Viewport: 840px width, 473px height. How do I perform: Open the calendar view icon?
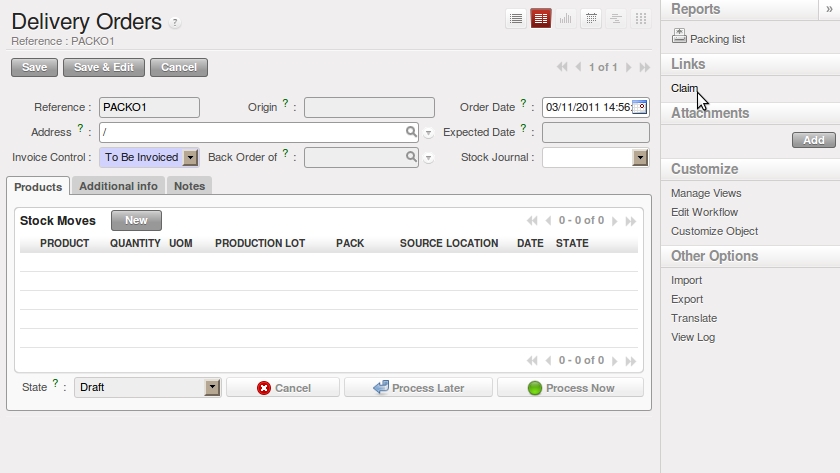point(591,18)
